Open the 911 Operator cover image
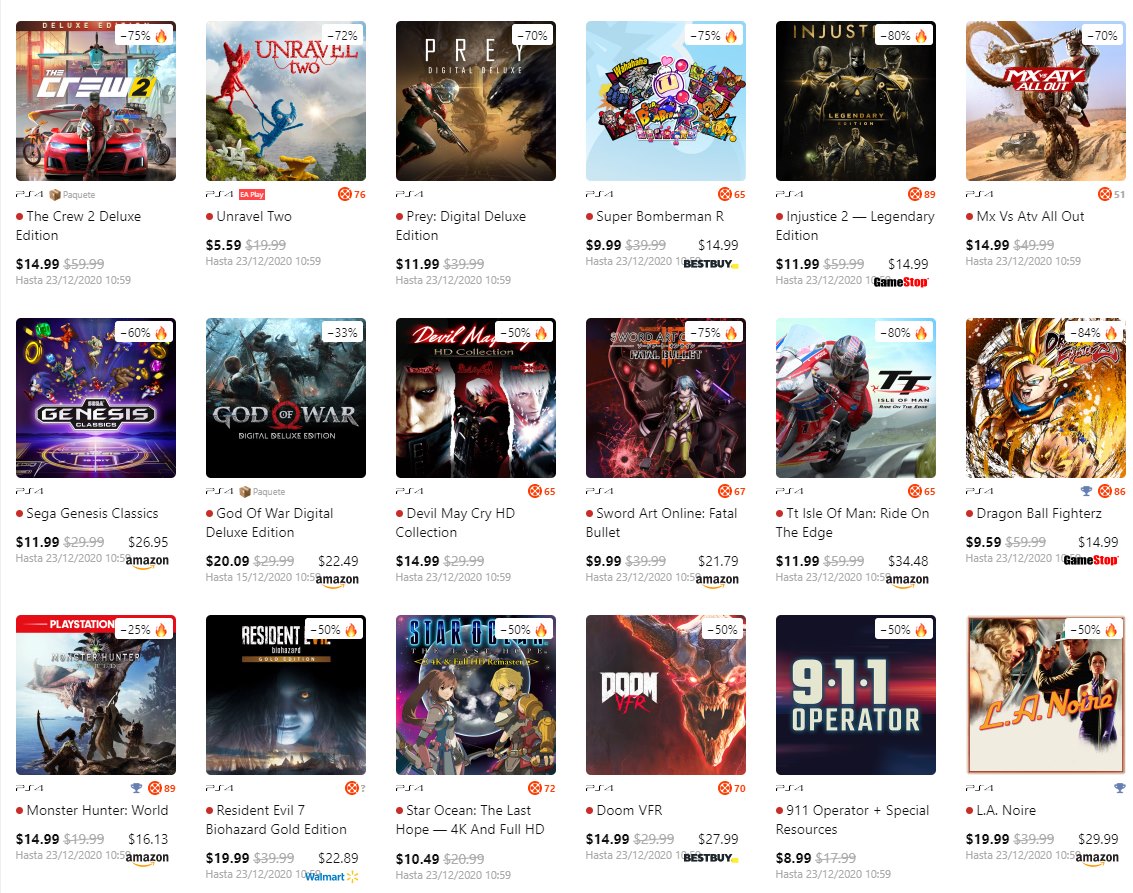The height and width of the screenshot is (893, 1133). tap(856, 695)
